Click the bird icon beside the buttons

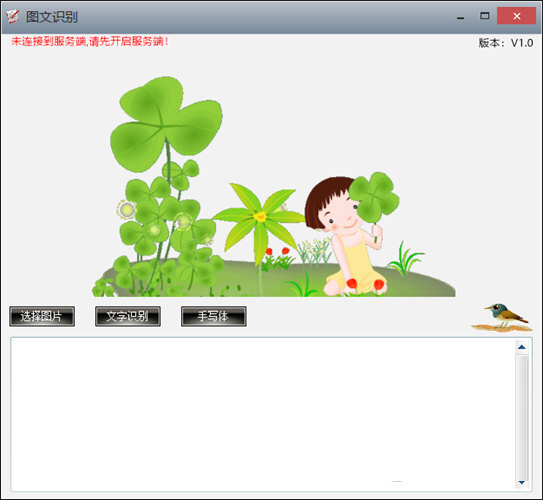click(502, 318)
